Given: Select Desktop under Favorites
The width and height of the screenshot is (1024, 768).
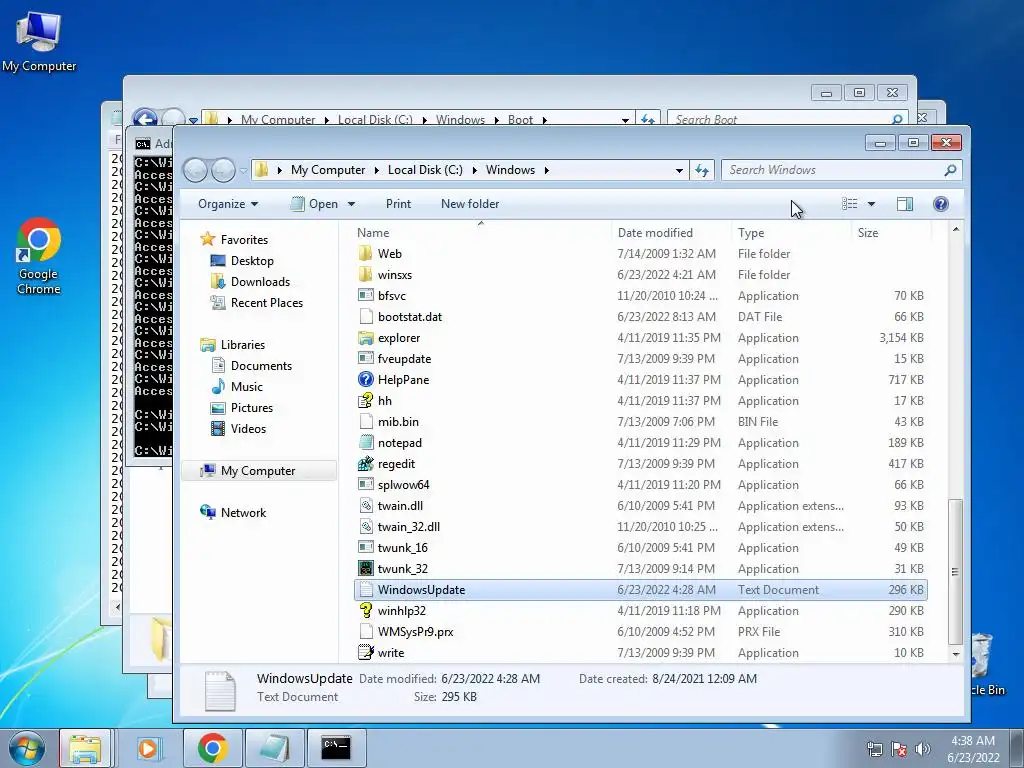Looking at the screenshot, I should point(251,261).
